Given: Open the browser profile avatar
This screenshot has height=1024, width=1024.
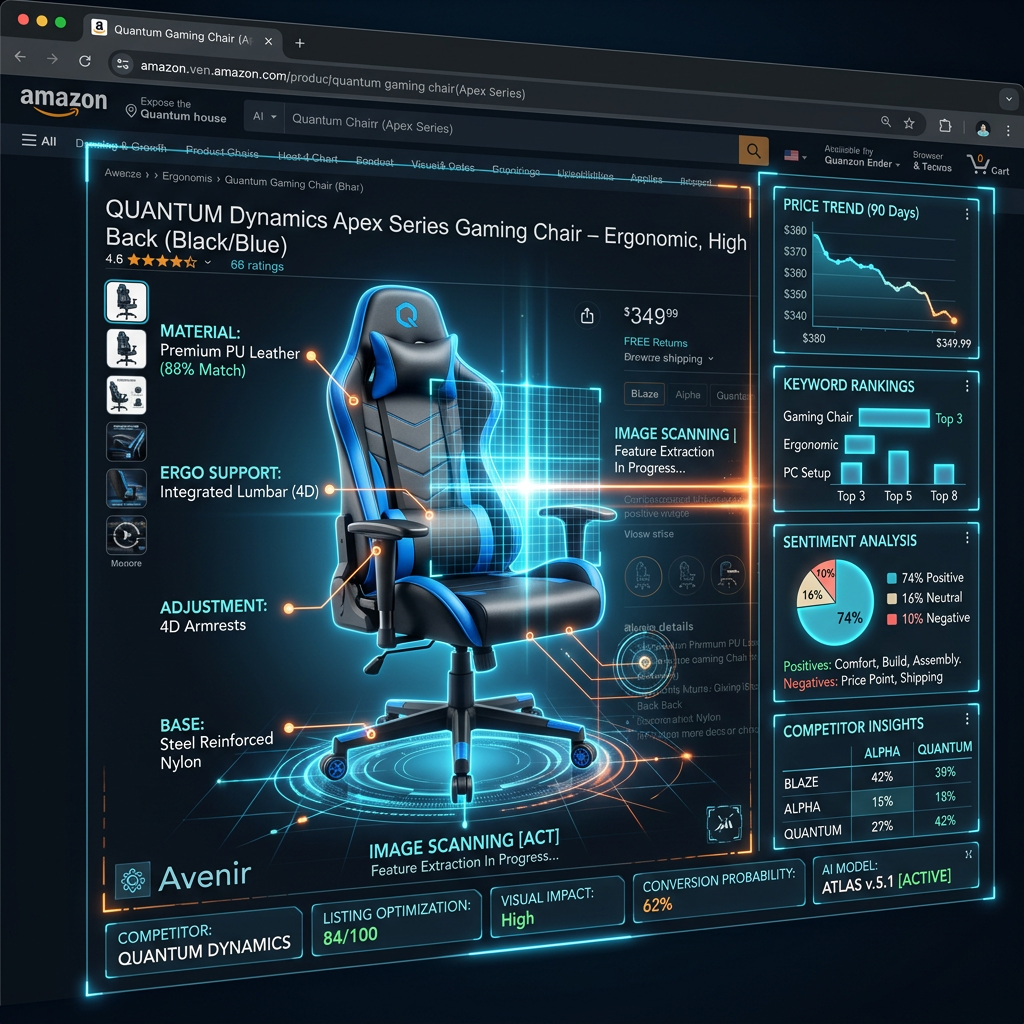Looking at the screenshot, I should point(983,129).
